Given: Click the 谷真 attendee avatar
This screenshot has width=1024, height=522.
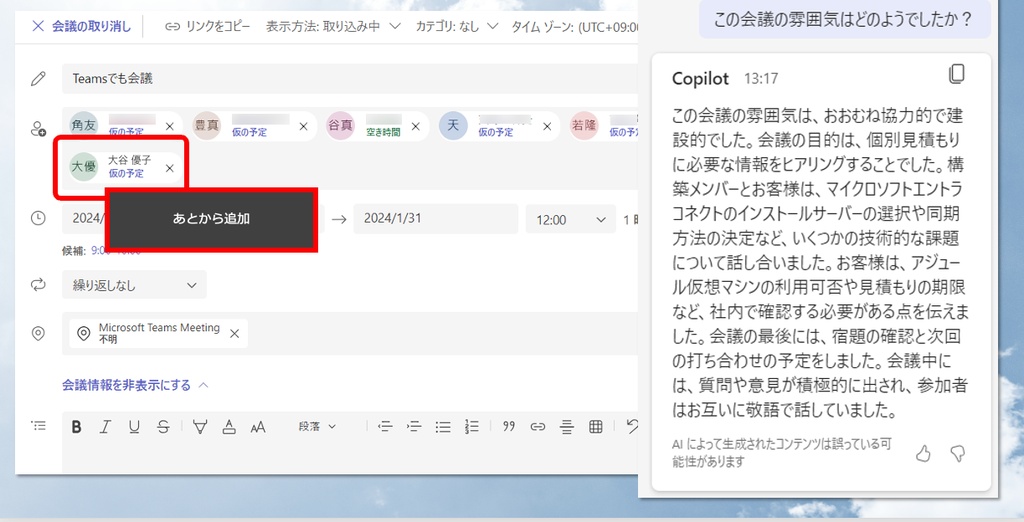Looking at the screenshot, I should point(340,125).
